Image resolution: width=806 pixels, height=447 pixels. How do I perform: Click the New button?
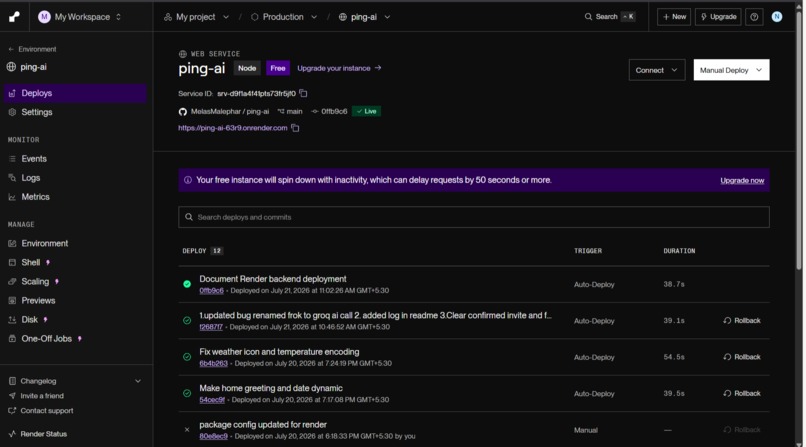(674, 16)
